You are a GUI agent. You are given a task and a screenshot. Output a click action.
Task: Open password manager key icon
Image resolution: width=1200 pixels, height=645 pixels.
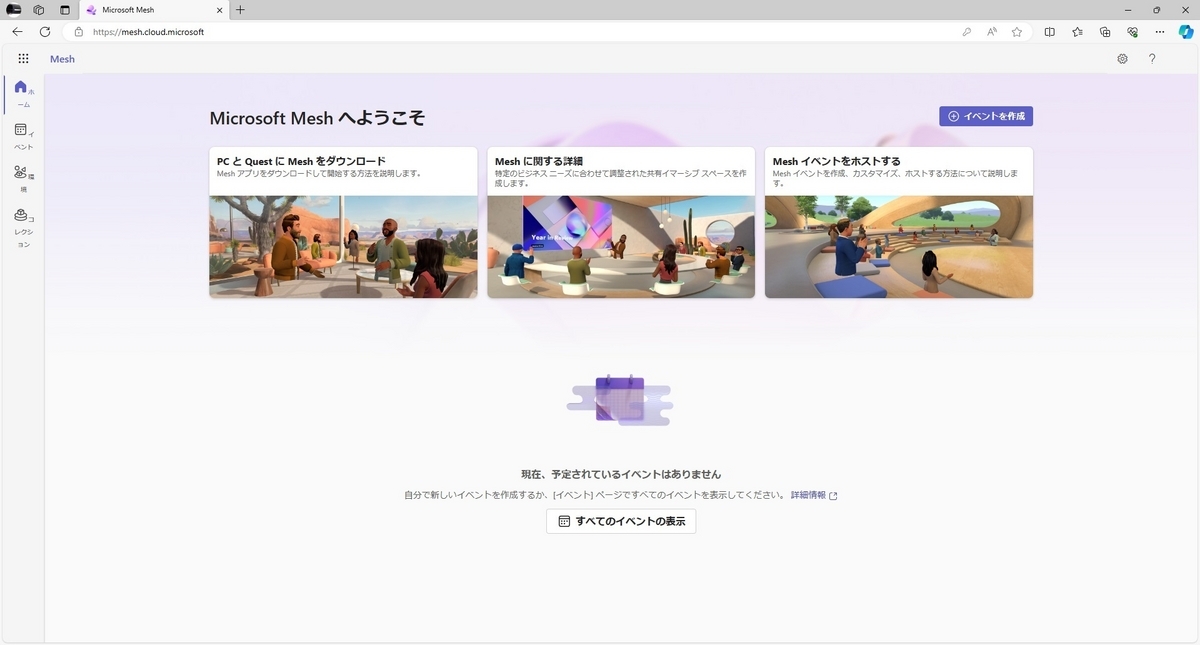coord(966,32)
